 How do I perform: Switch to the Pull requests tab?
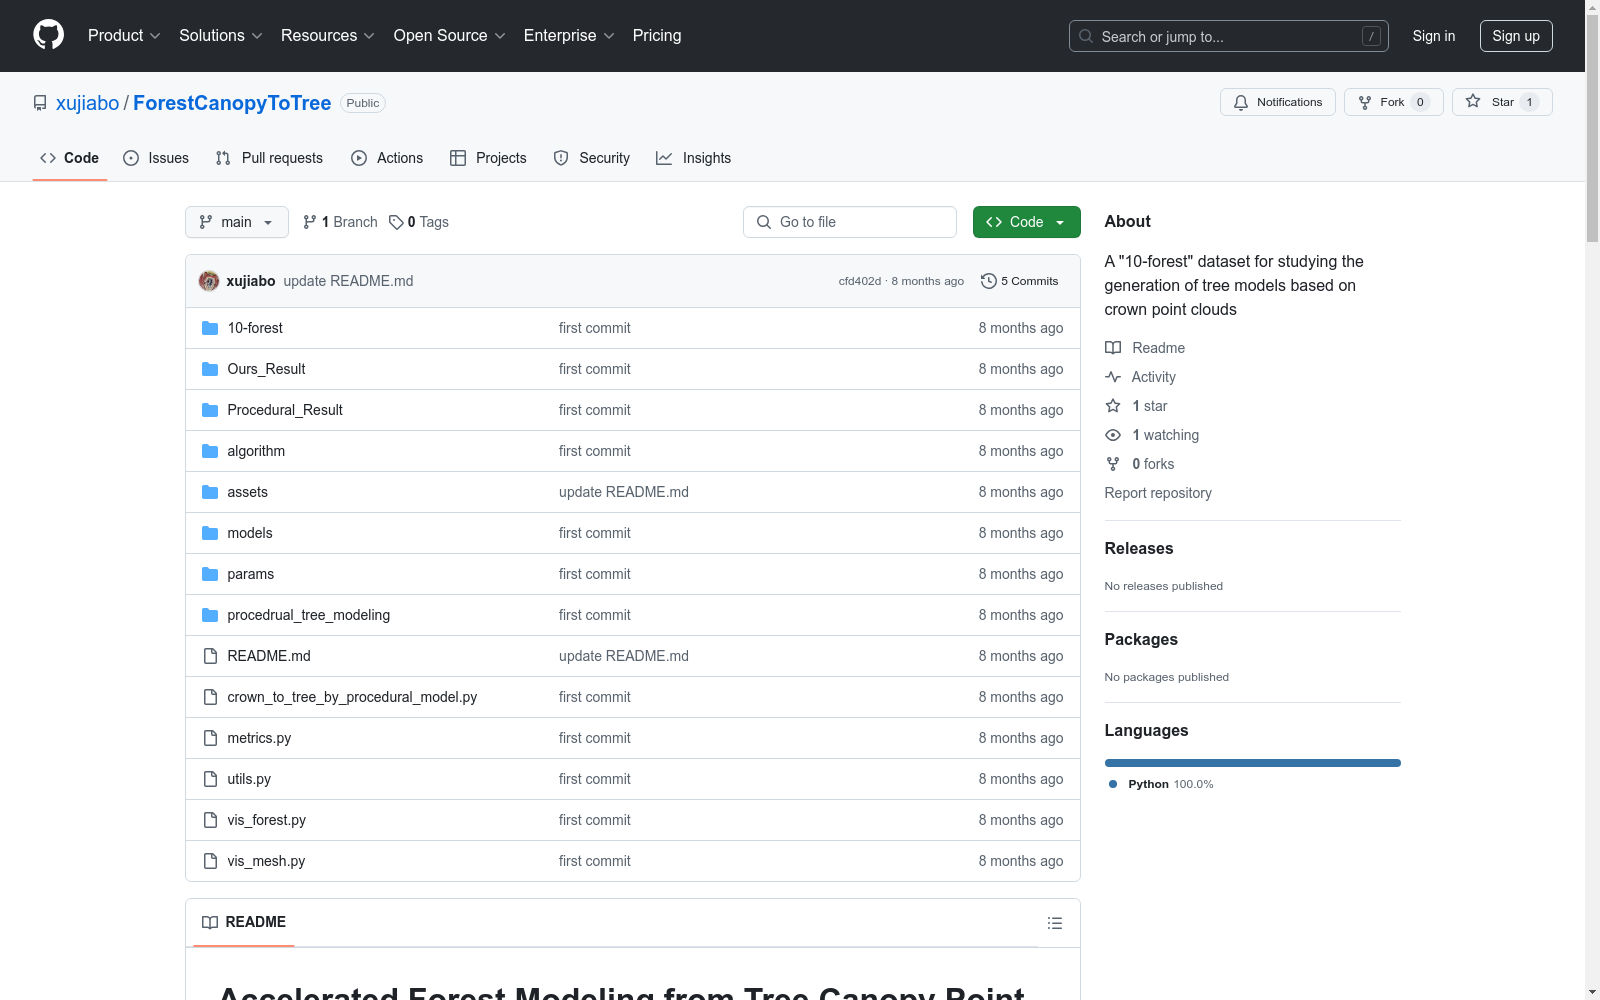pyautogui.click(x=269, y=158)
